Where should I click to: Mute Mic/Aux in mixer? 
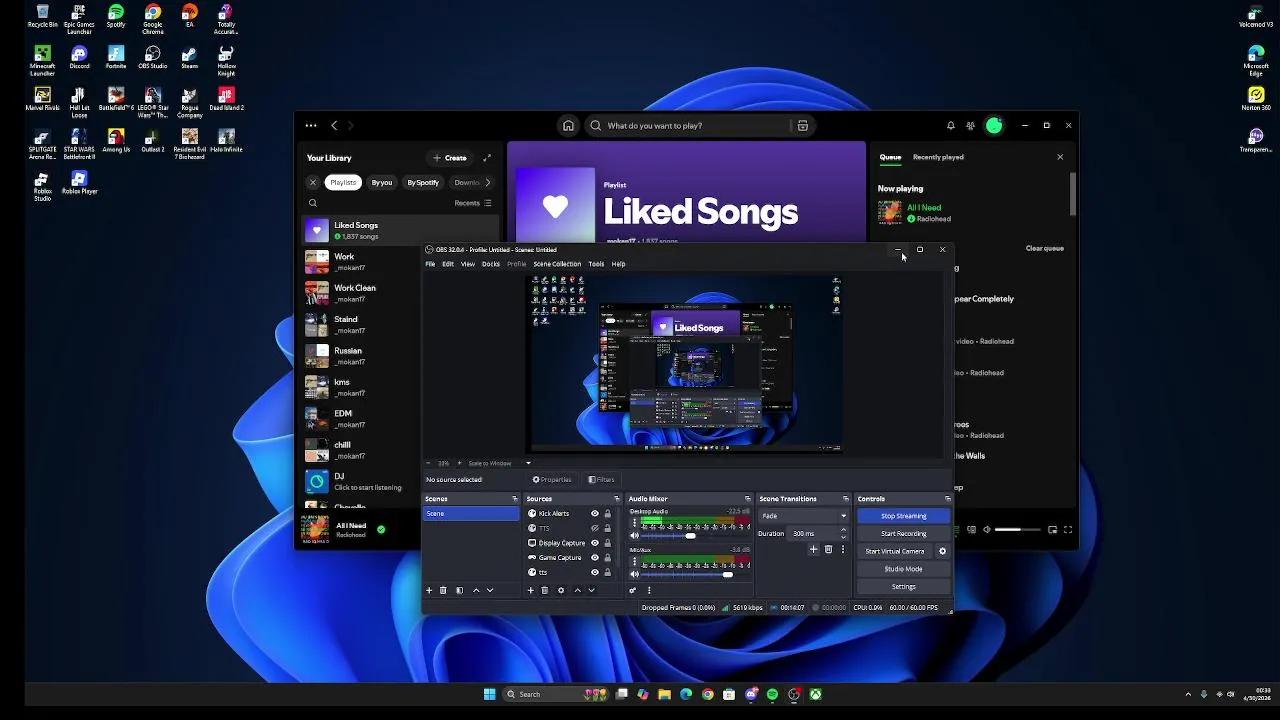(x=634, y=574)
